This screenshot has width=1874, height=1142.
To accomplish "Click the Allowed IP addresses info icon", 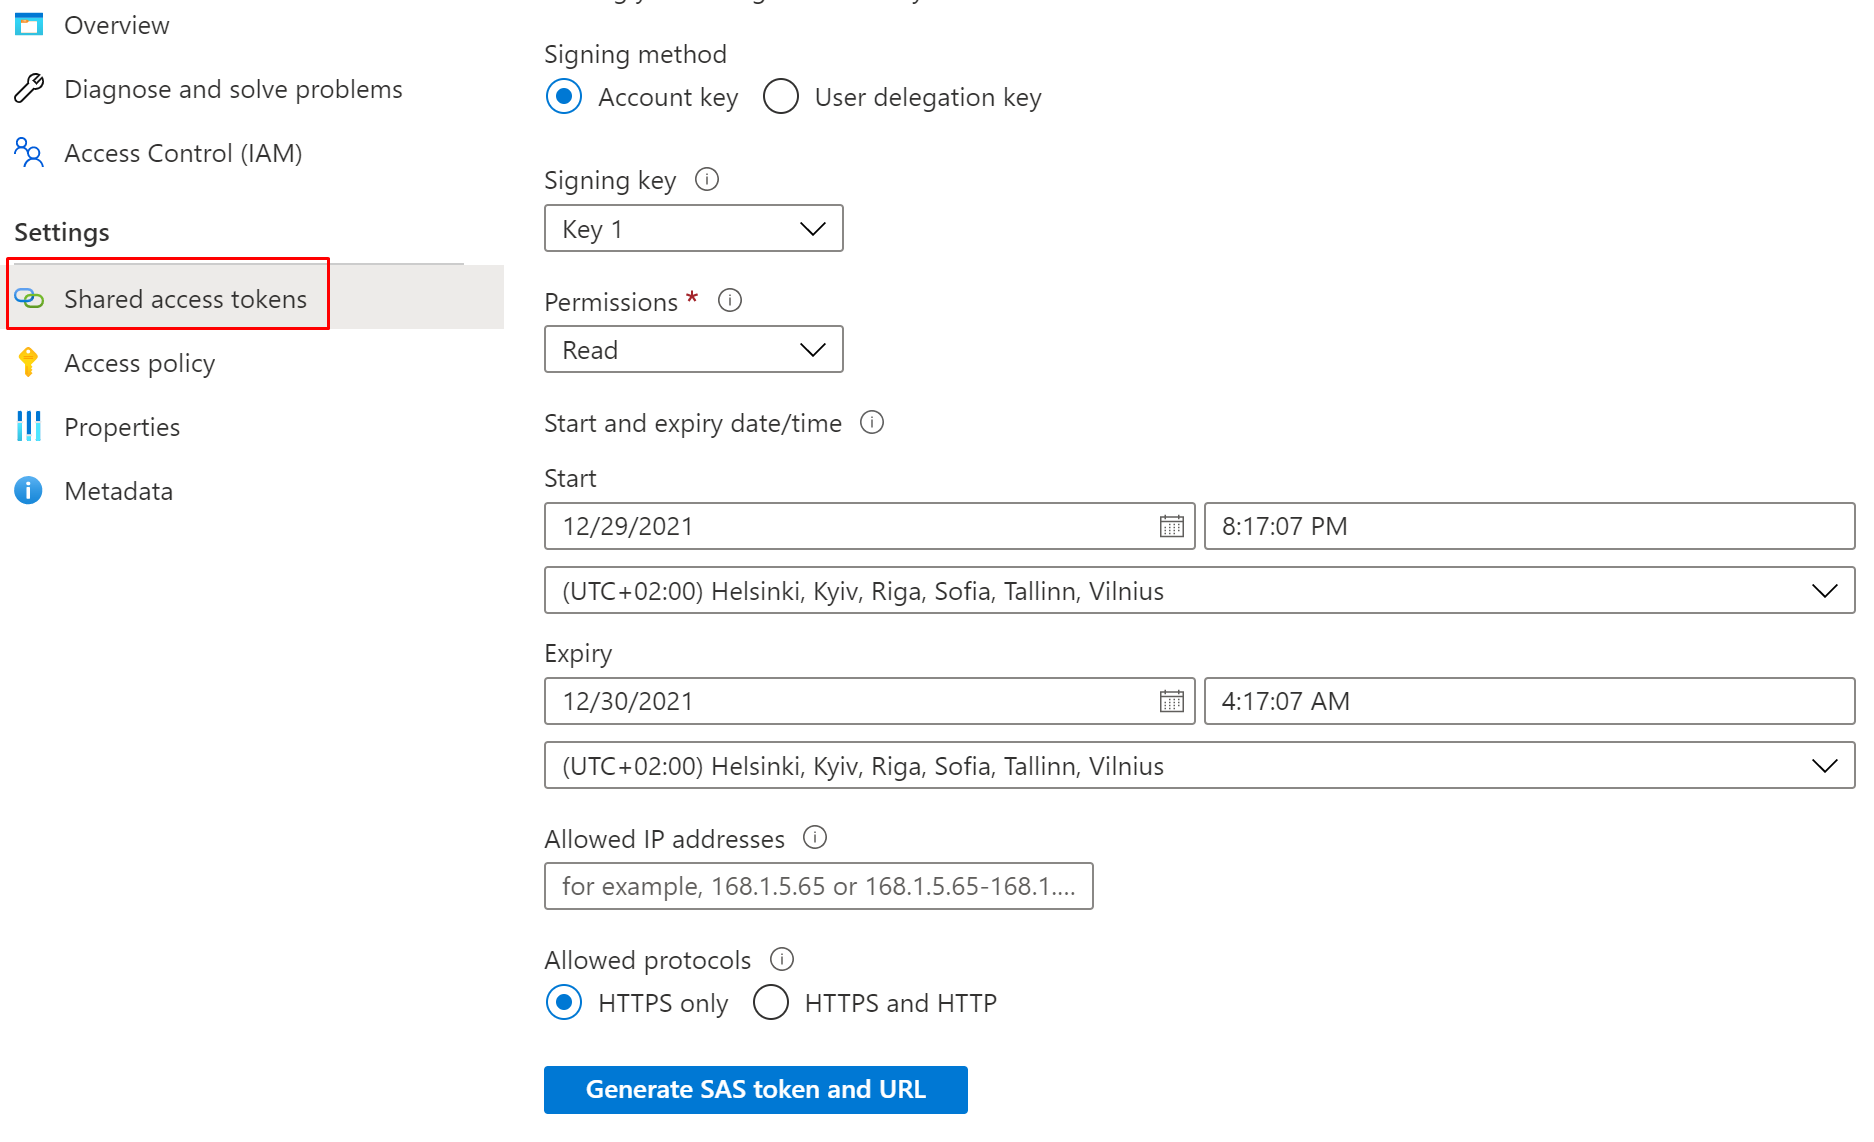I will pyautogui.click(x=815, y=837).
